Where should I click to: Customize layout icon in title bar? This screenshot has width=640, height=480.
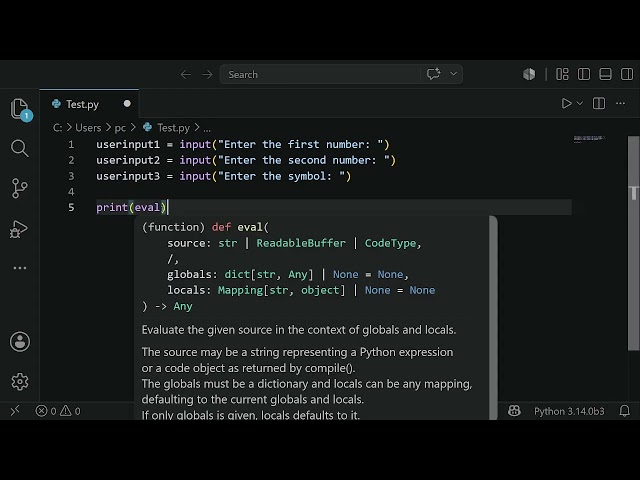tap(562, 74)
